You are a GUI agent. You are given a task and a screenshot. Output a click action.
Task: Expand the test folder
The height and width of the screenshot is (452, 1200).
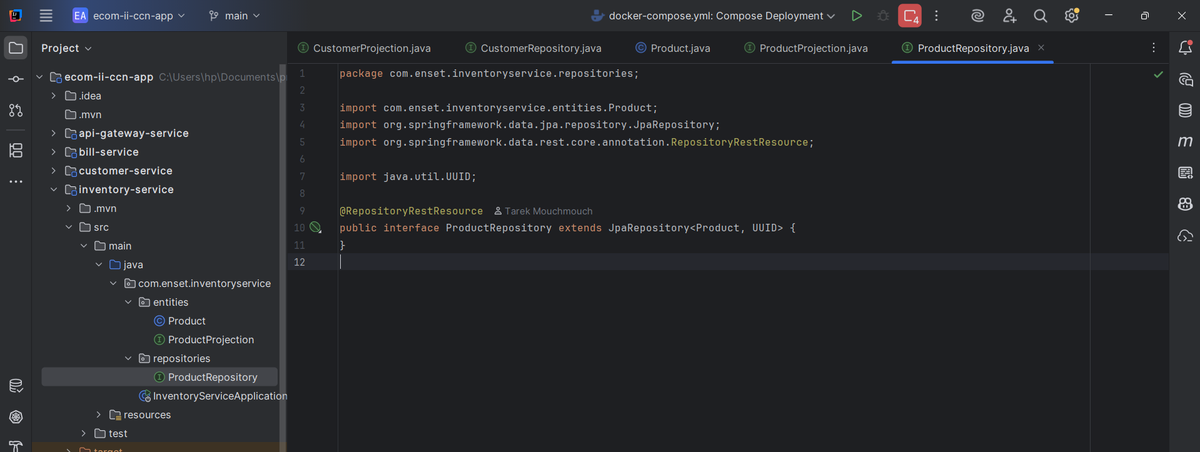coord(83,434)
